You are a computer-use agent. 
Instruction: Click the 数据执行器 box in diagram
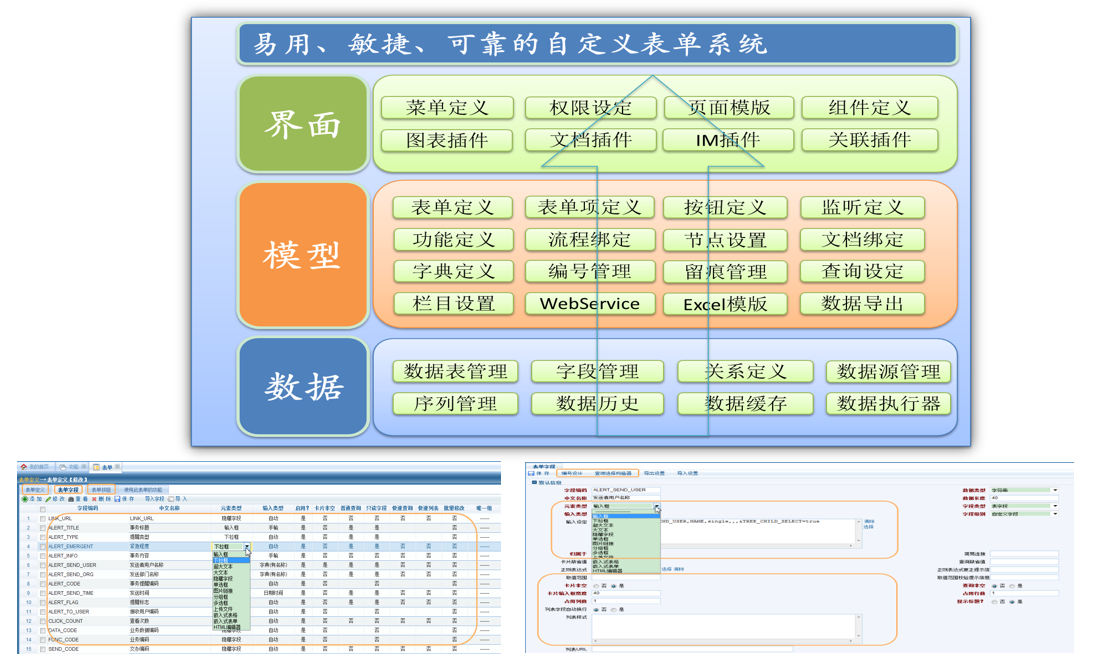[888, 403]
